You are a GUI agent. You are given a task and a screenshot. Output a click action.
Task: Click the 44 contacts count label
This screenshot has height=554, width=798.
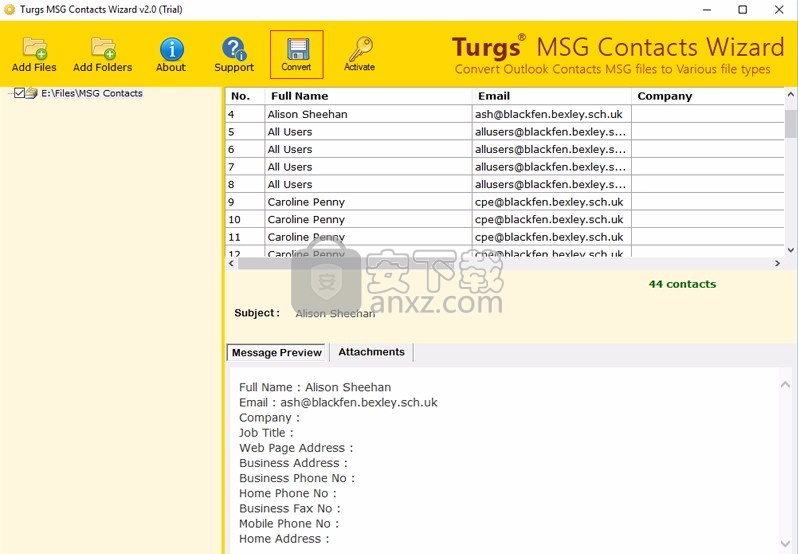(x=682, y=284)
